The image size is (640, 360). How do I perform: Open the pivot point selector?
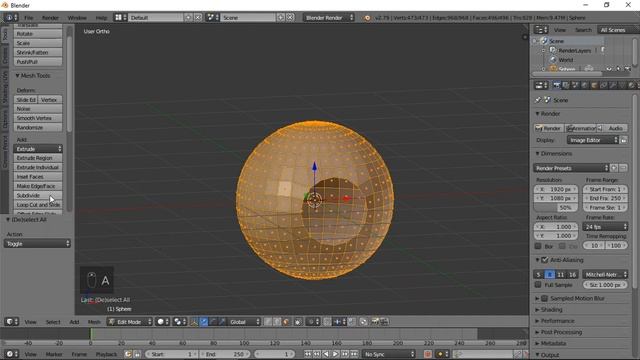(180, 322)
